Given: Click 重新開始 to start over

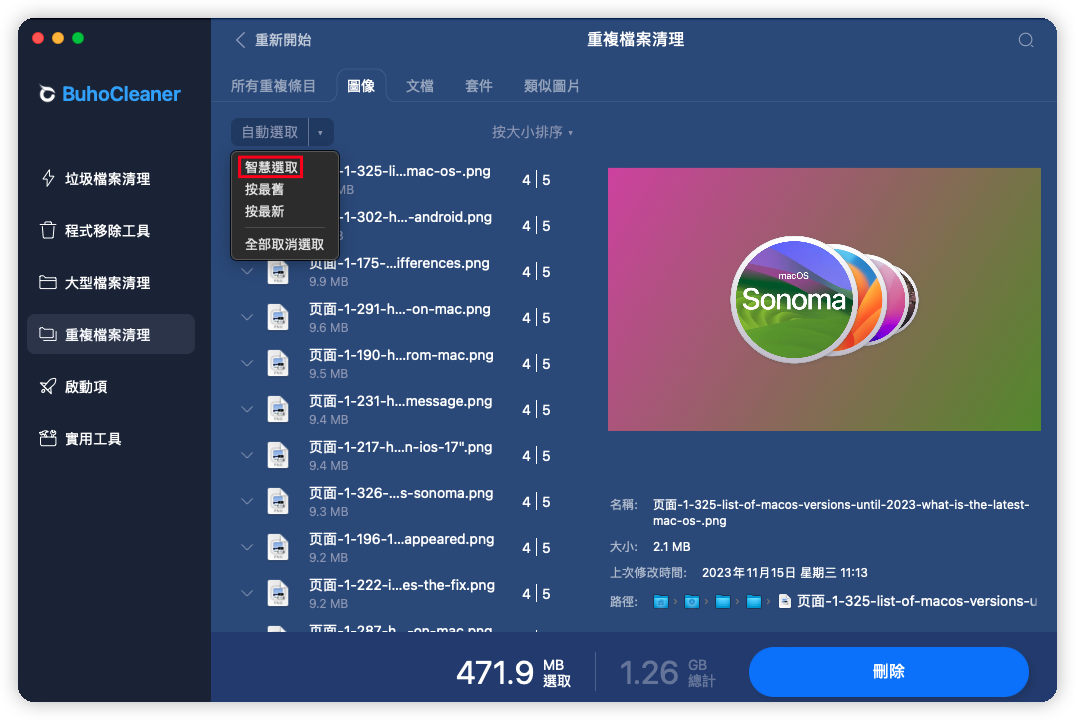Looking at the screenshot, I should point(283,40).
